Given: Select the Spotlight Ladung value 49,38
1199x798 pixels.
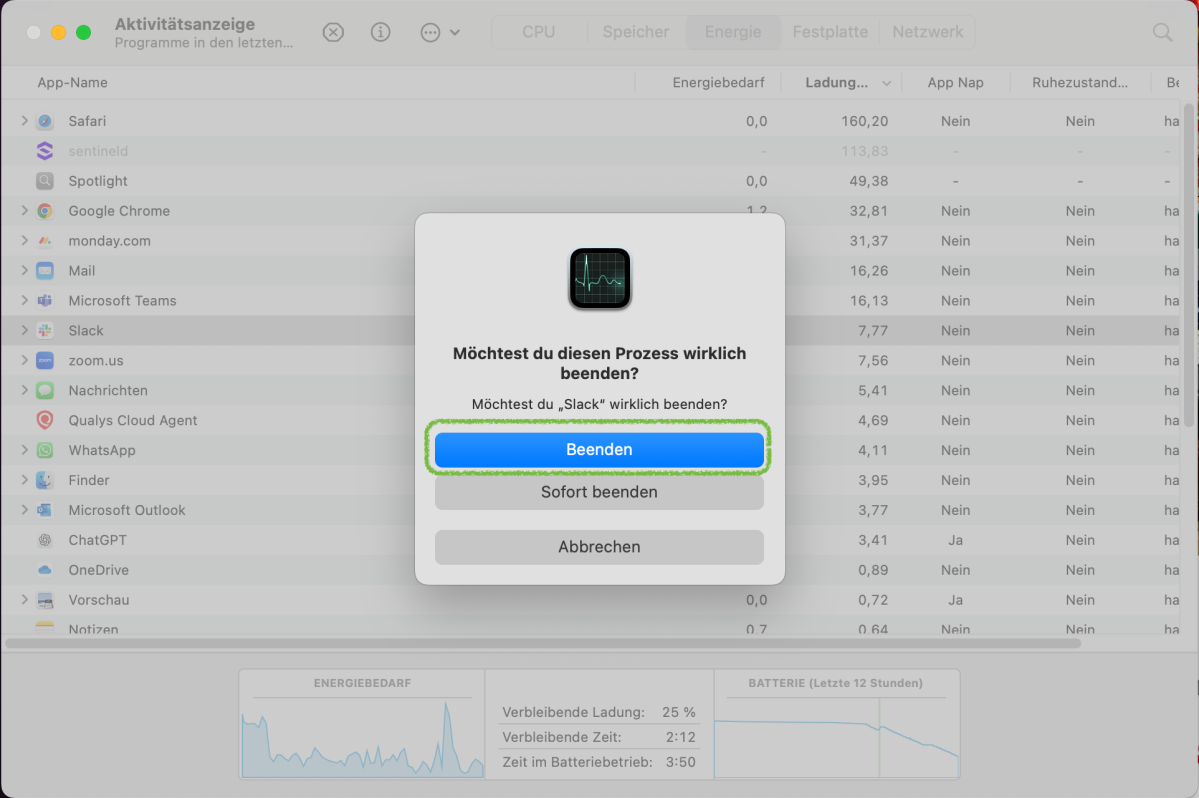Looking at the screenshot, I should [x=869, y=180].
